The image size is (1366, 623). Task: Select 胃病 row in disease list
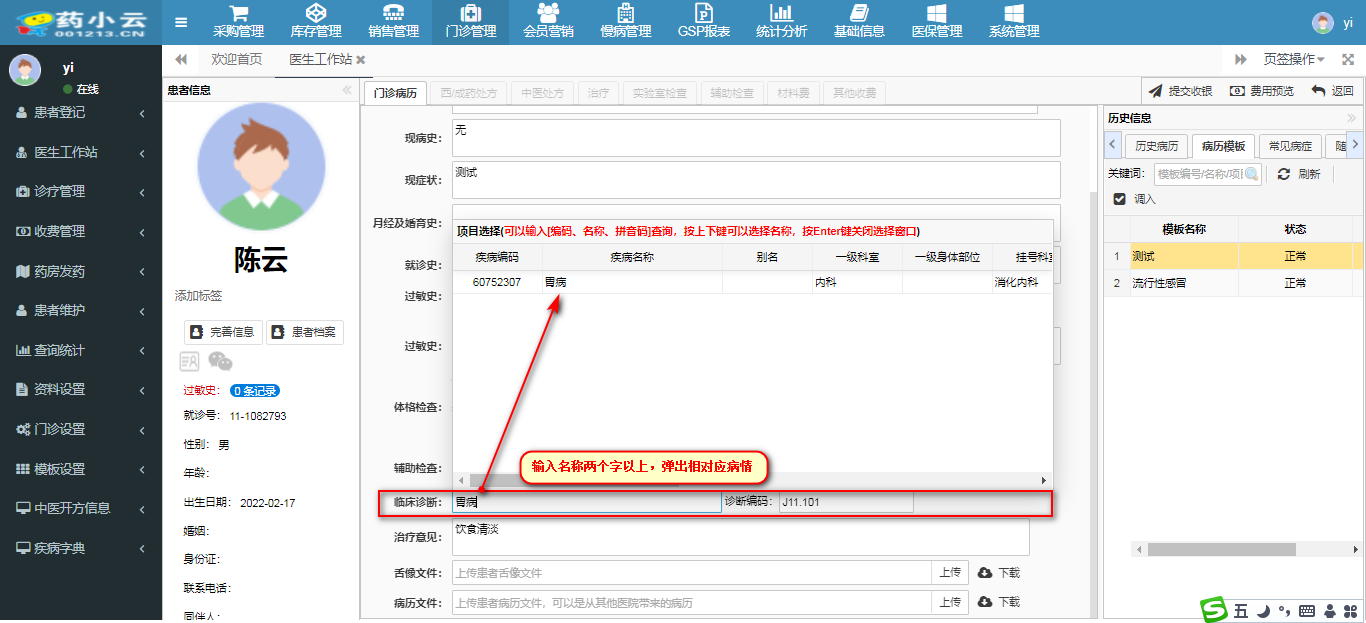tap(752, 283)
